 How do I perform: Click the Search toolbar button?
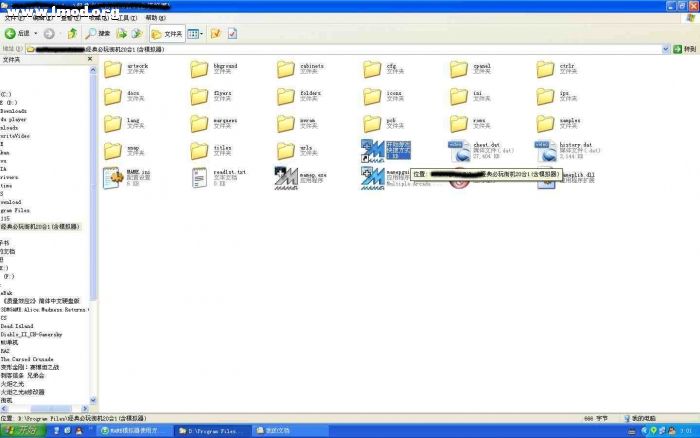[98, 34]
